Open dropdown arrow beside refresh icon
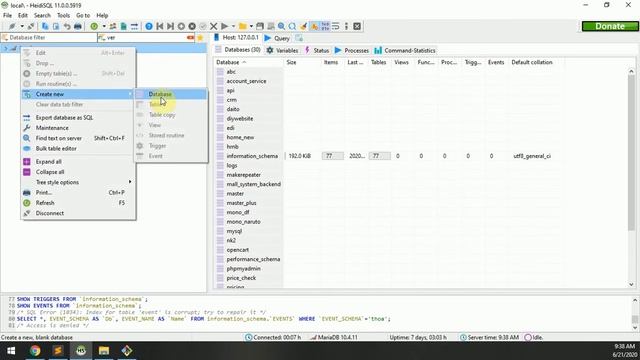The height and width of the screenshot is (360, 640). pyautogui.click(x=104, y=26)
